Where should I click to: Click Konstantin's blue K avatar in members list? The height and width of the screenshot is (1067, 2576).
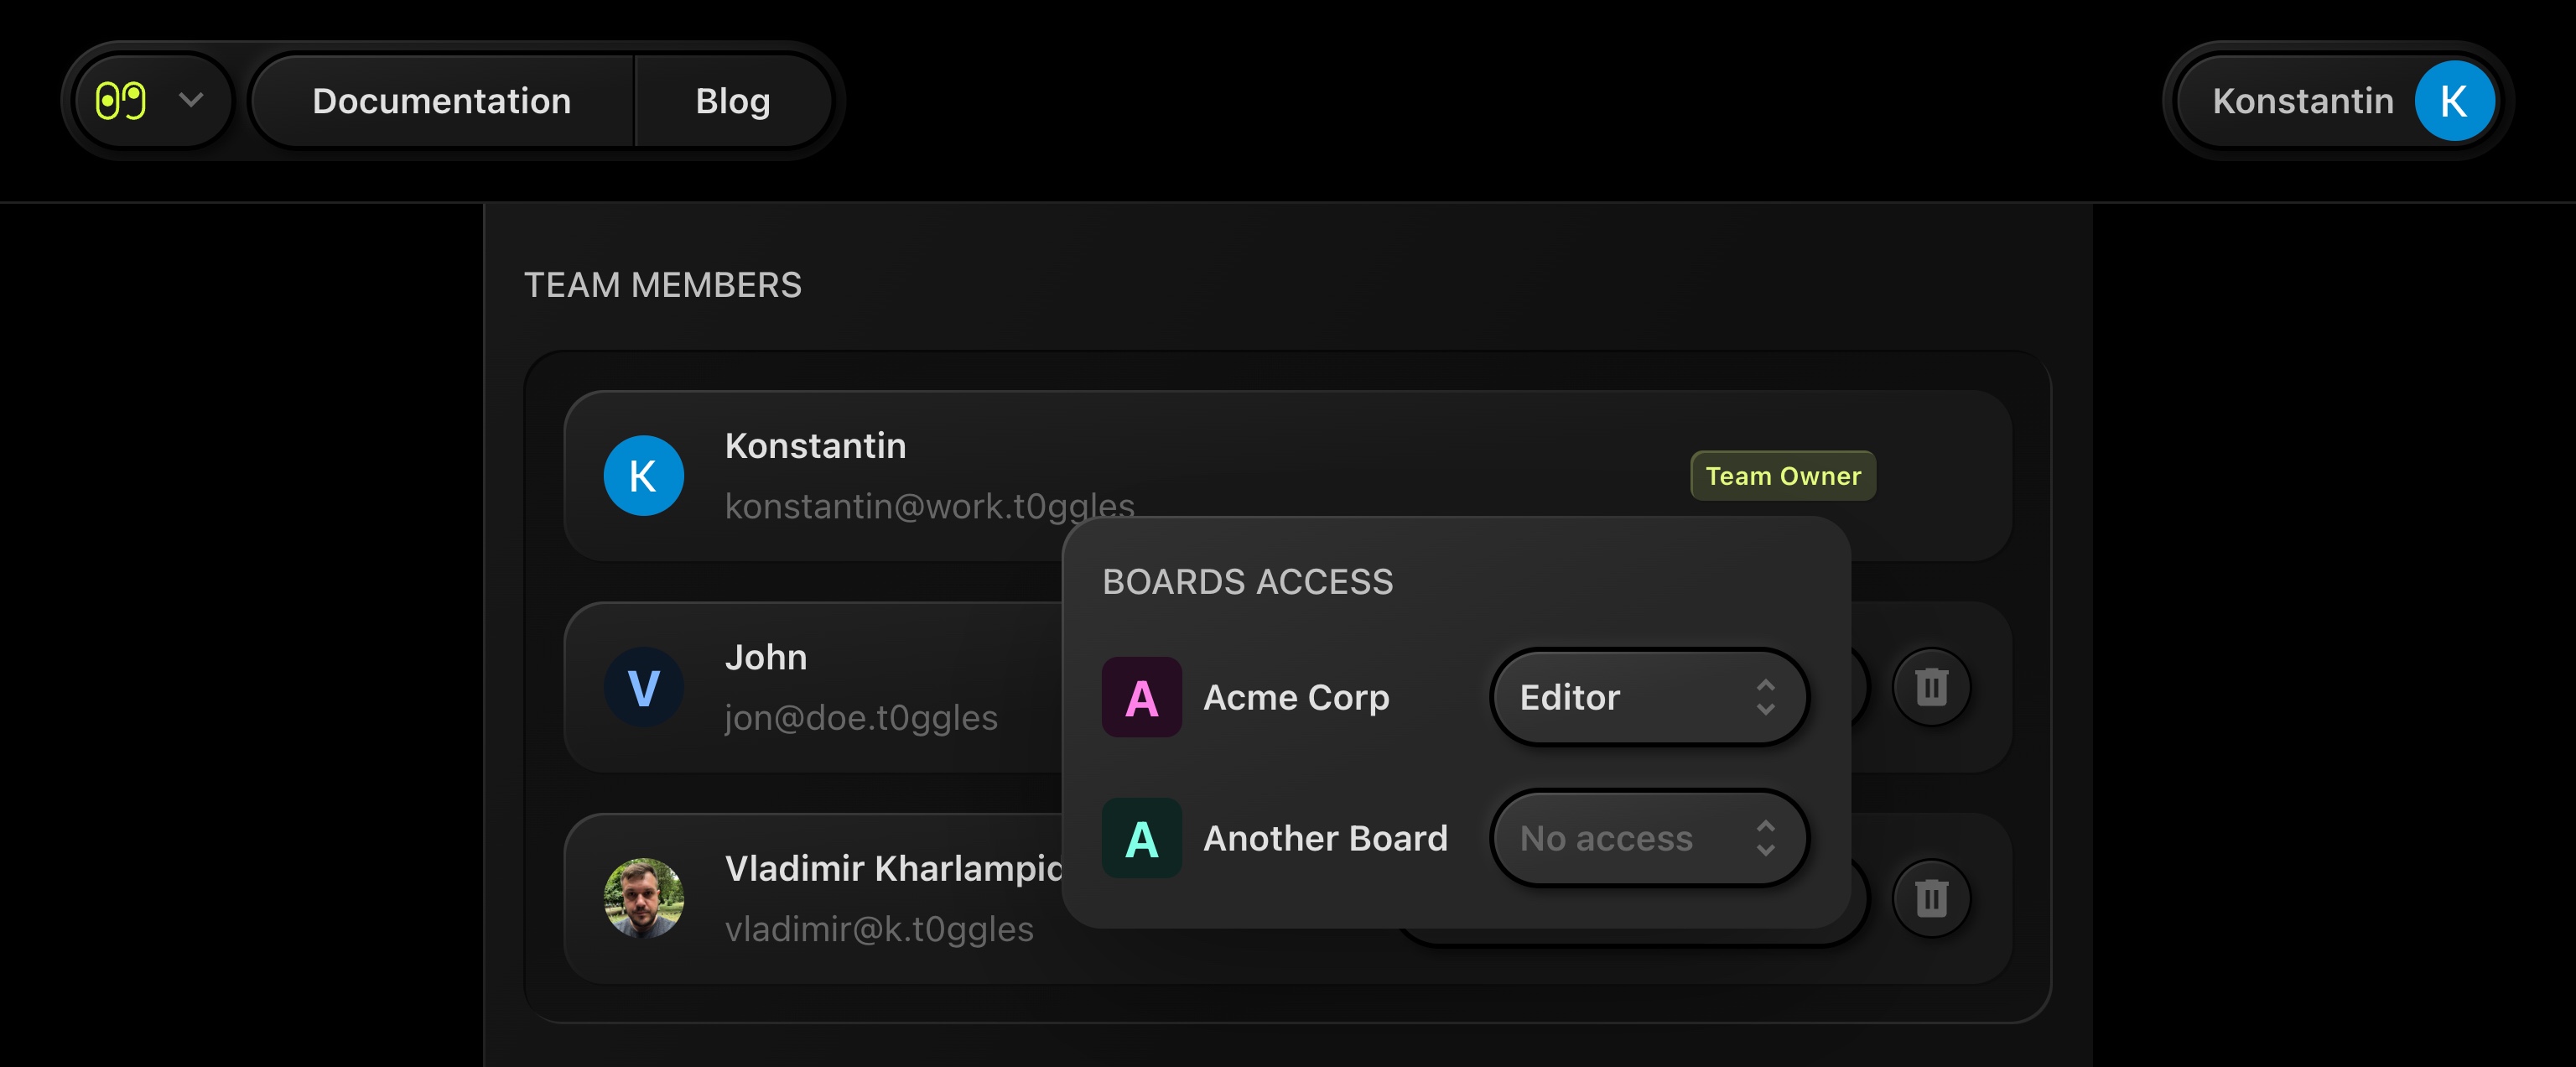643,476
